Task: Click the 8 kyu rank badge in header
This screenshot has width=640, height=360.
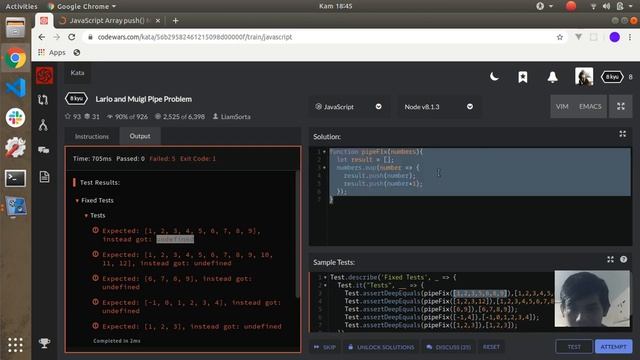Action: [x=612, y=77]
